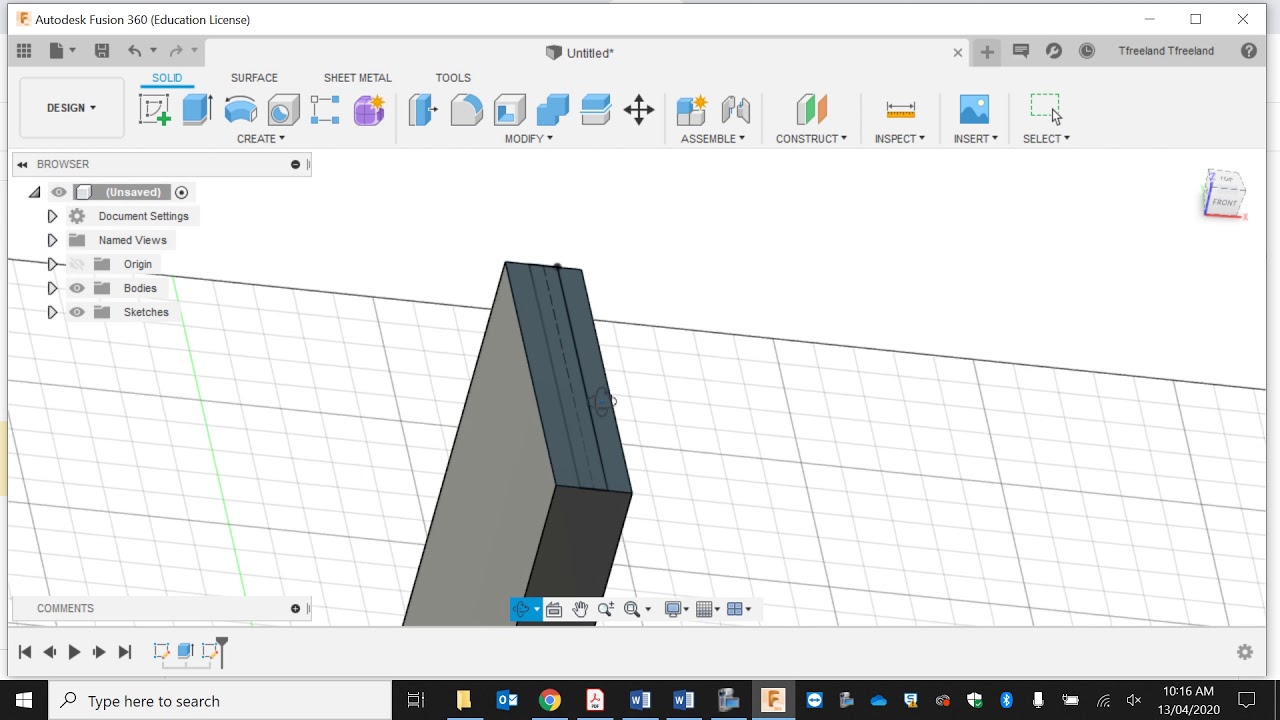Open the INSPECT dropdown menu
Screen dimensions: 1280x720
point(900,139)
